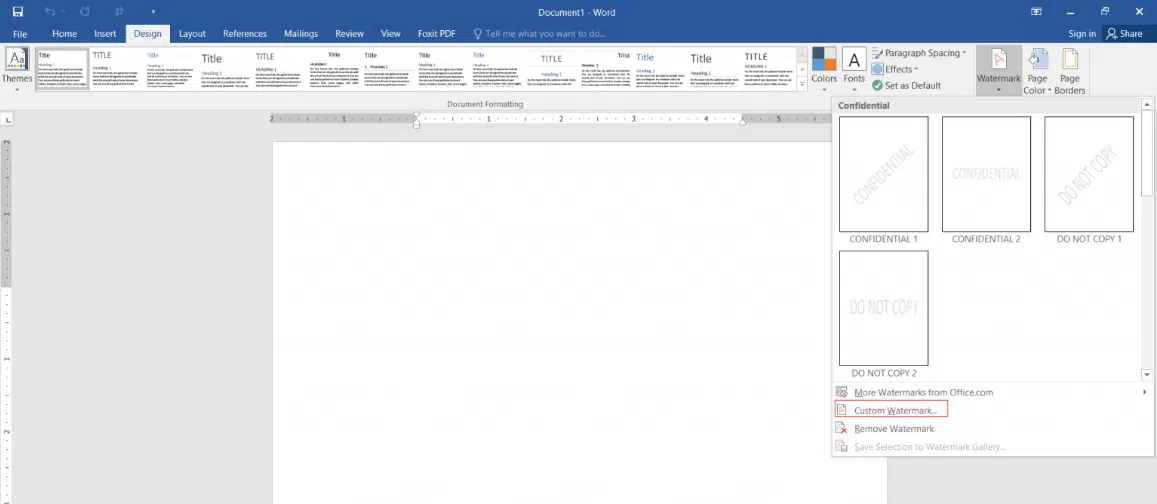Toggle the Watermark dropdown button
This screenshot has width=1157, height=504.
(998, 71)
